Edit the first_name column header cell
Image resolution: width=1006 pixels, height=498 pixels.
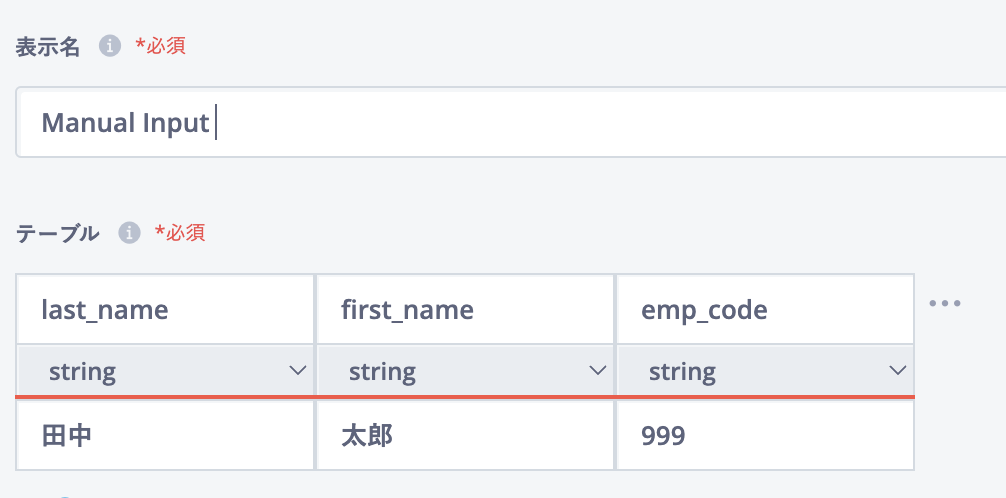pyautogui.click(x=465, y=309)
